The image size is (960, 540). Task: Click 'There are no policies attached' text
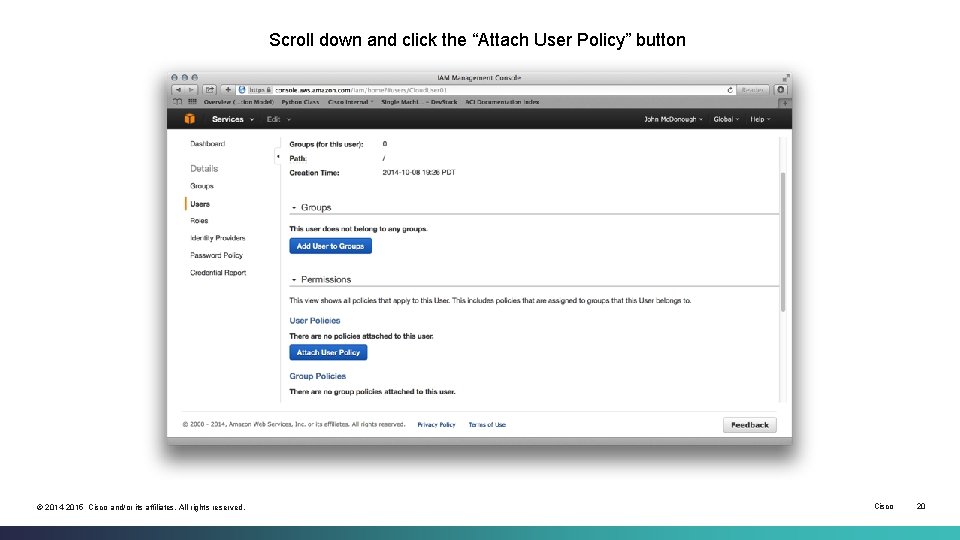click(x=361, y=336)
